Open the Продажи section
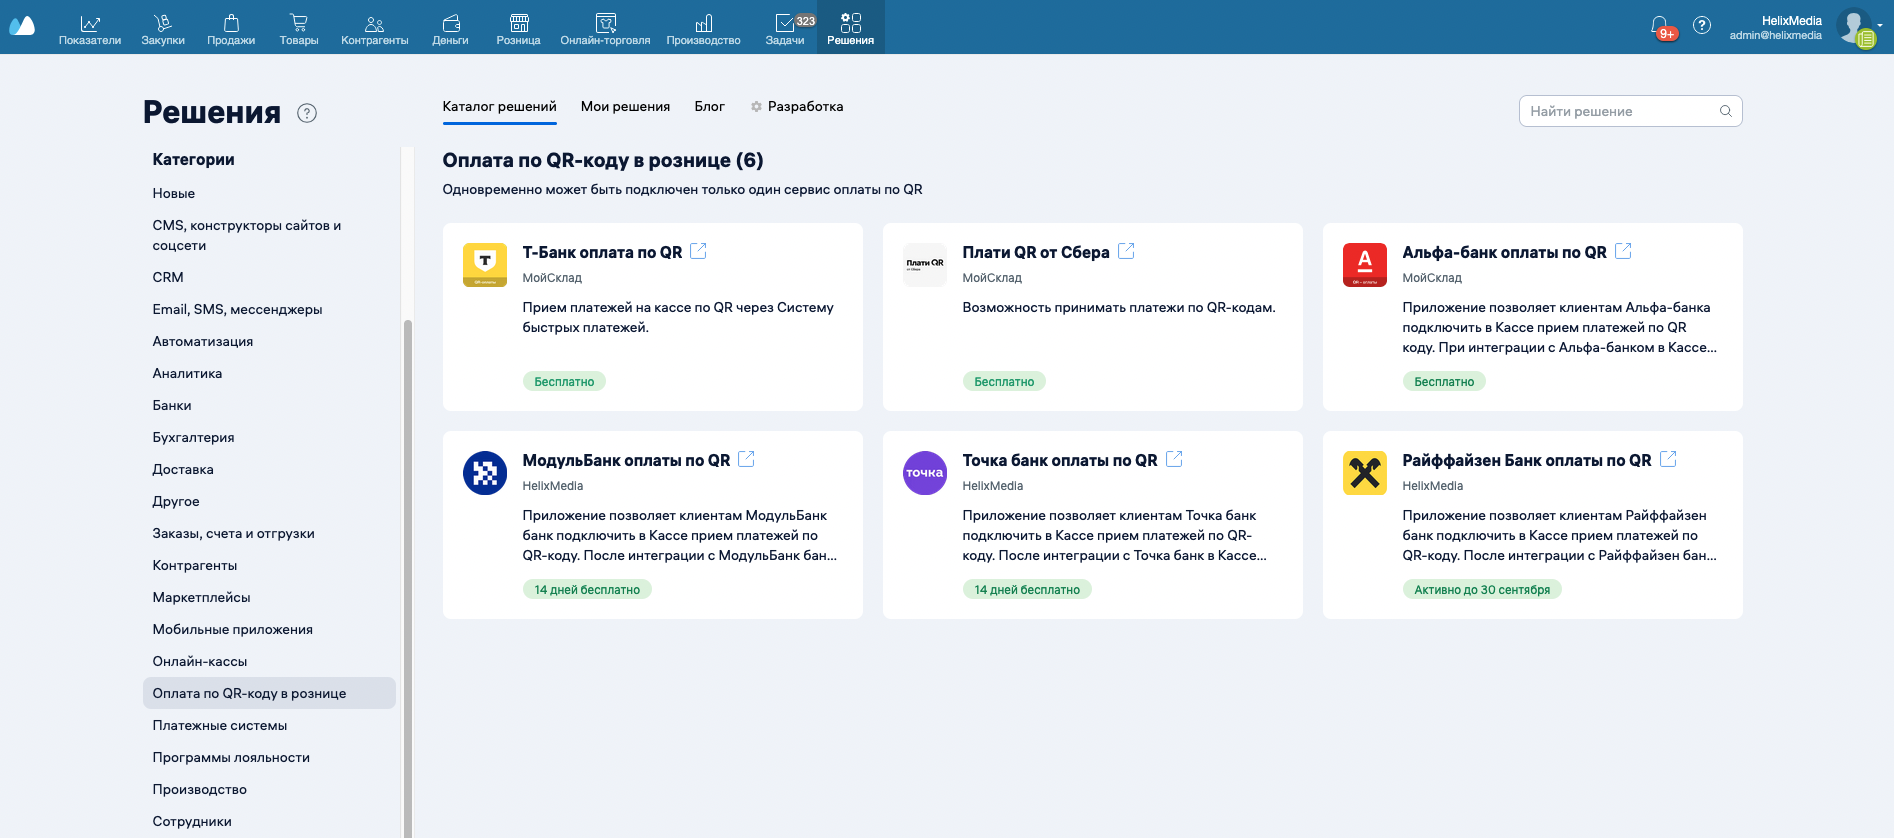This screenshot has width=1894, height=838. (x=231, y=28)
